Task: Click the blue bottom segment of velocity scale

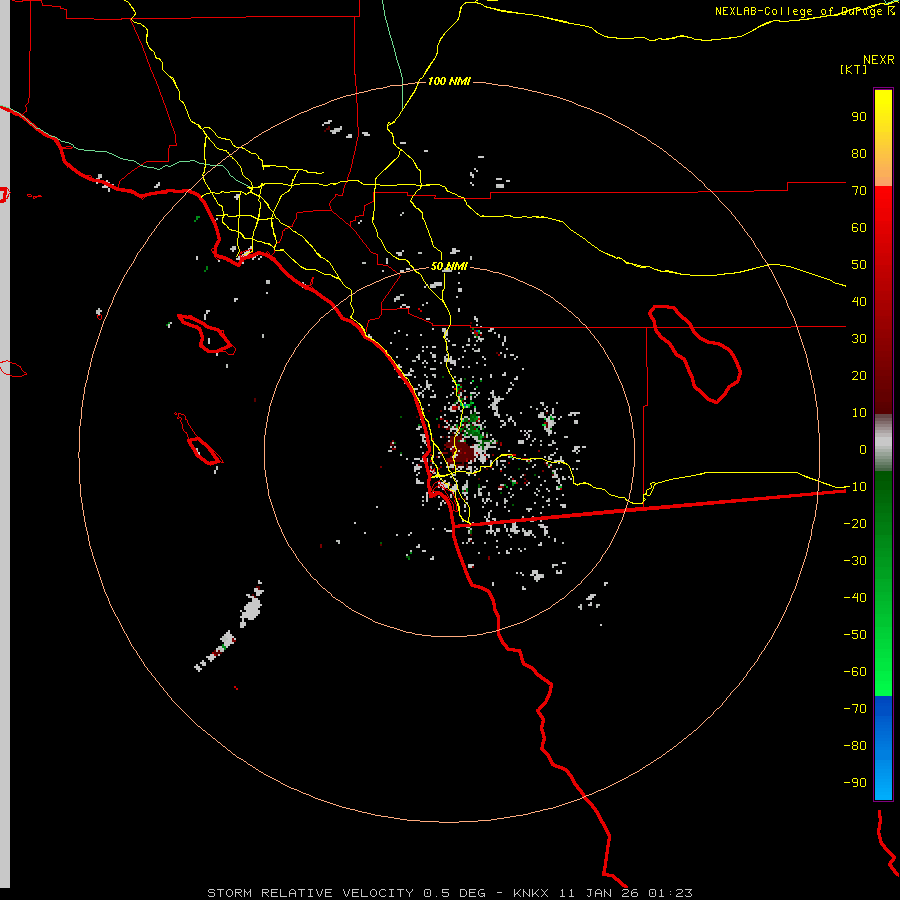Action: point(883,748)
